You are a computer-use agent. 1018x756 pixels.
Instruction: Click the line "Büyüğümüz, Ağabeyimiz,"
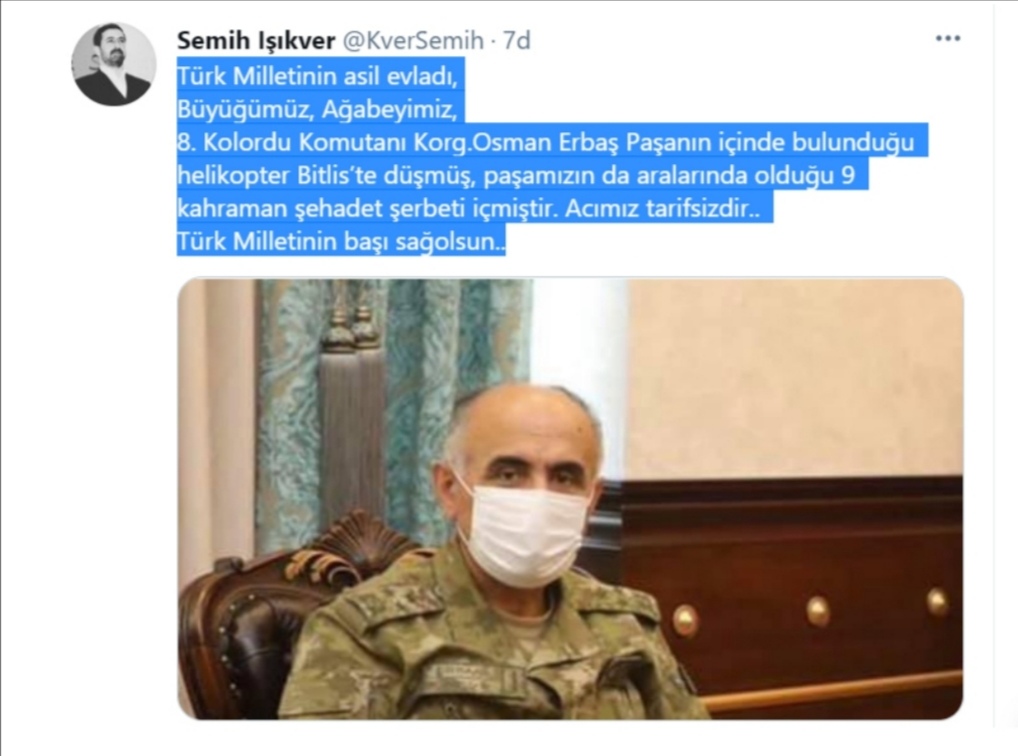click(x=317, y=110)
